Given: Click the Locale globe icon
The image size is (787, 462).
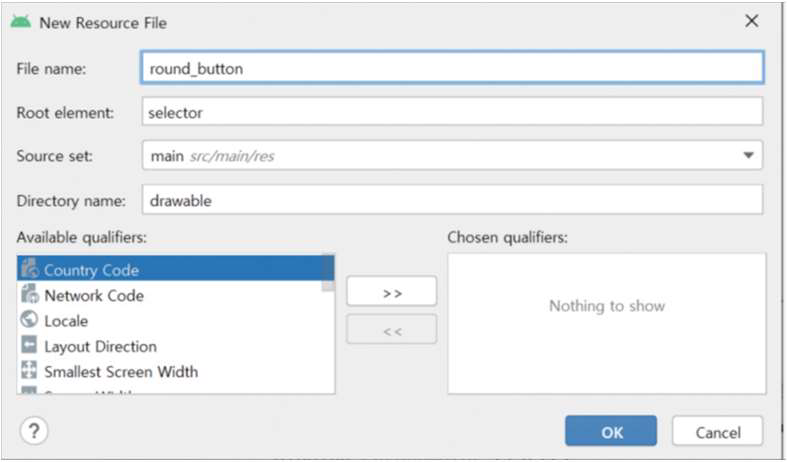Looking at the screenshot, I should [29, 319].
